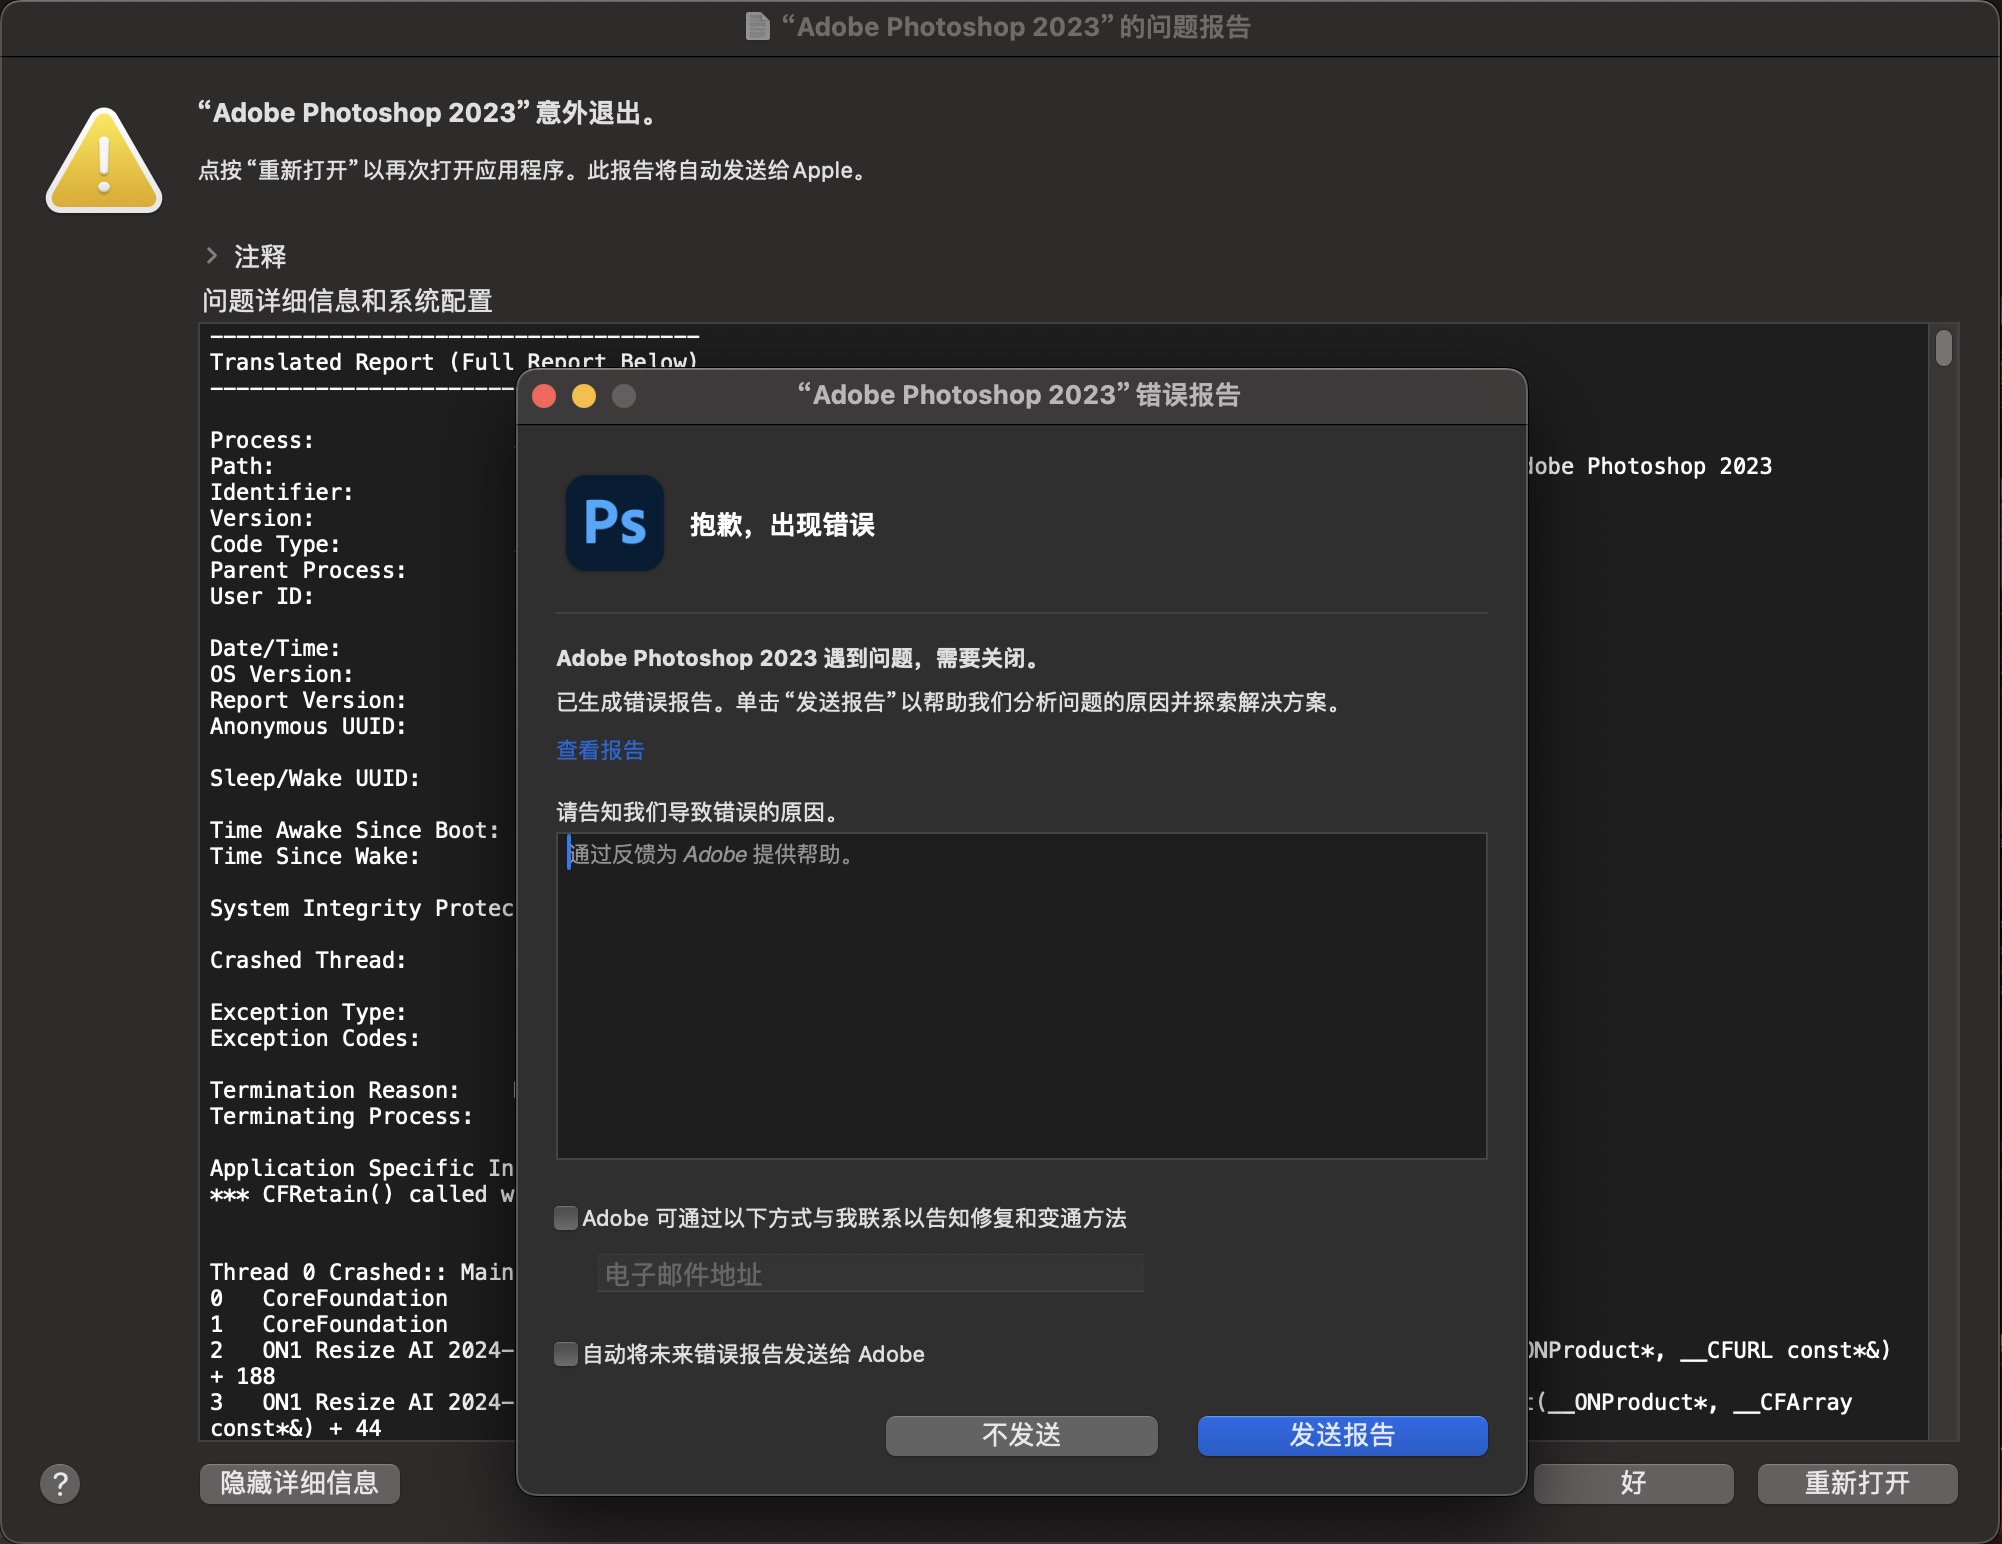The height and width of the screenshot is (1544, 2002).
Task: Click the yellow warning triangle icon
Action: [104, 161]
